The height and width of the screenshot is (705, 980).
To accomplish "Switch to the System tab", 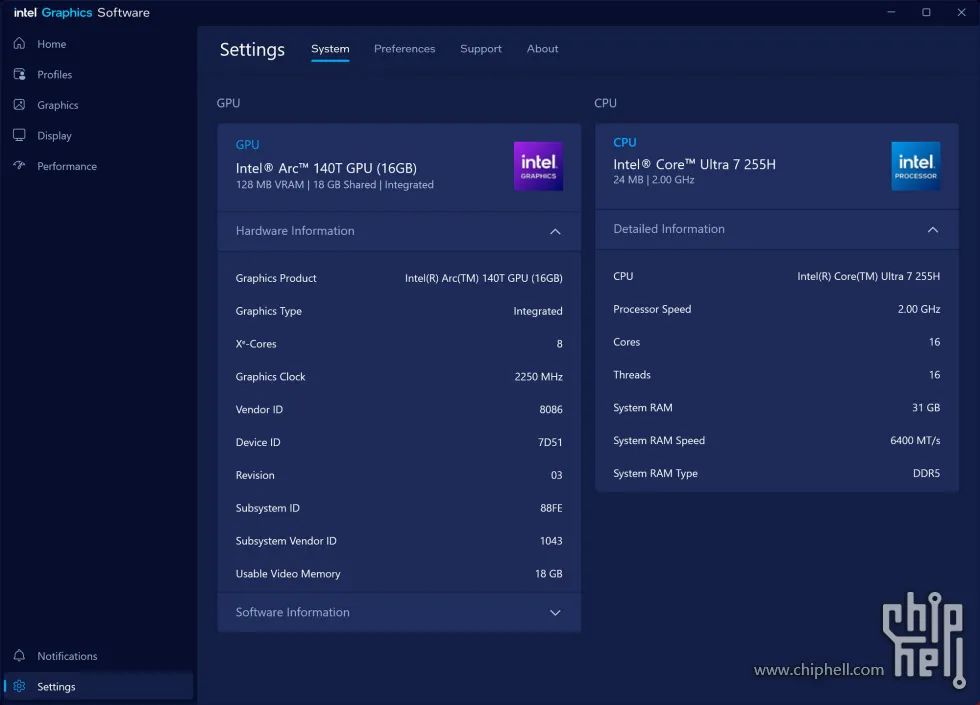I will coord(330,49).
